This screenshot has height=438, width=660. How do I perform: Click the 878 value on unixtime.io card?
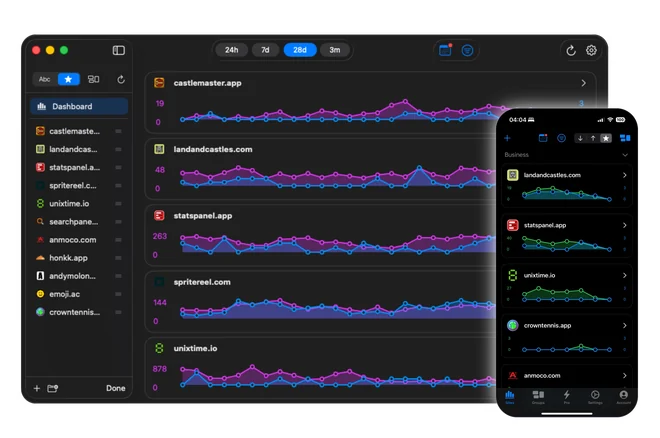click(x=160, y=369)
